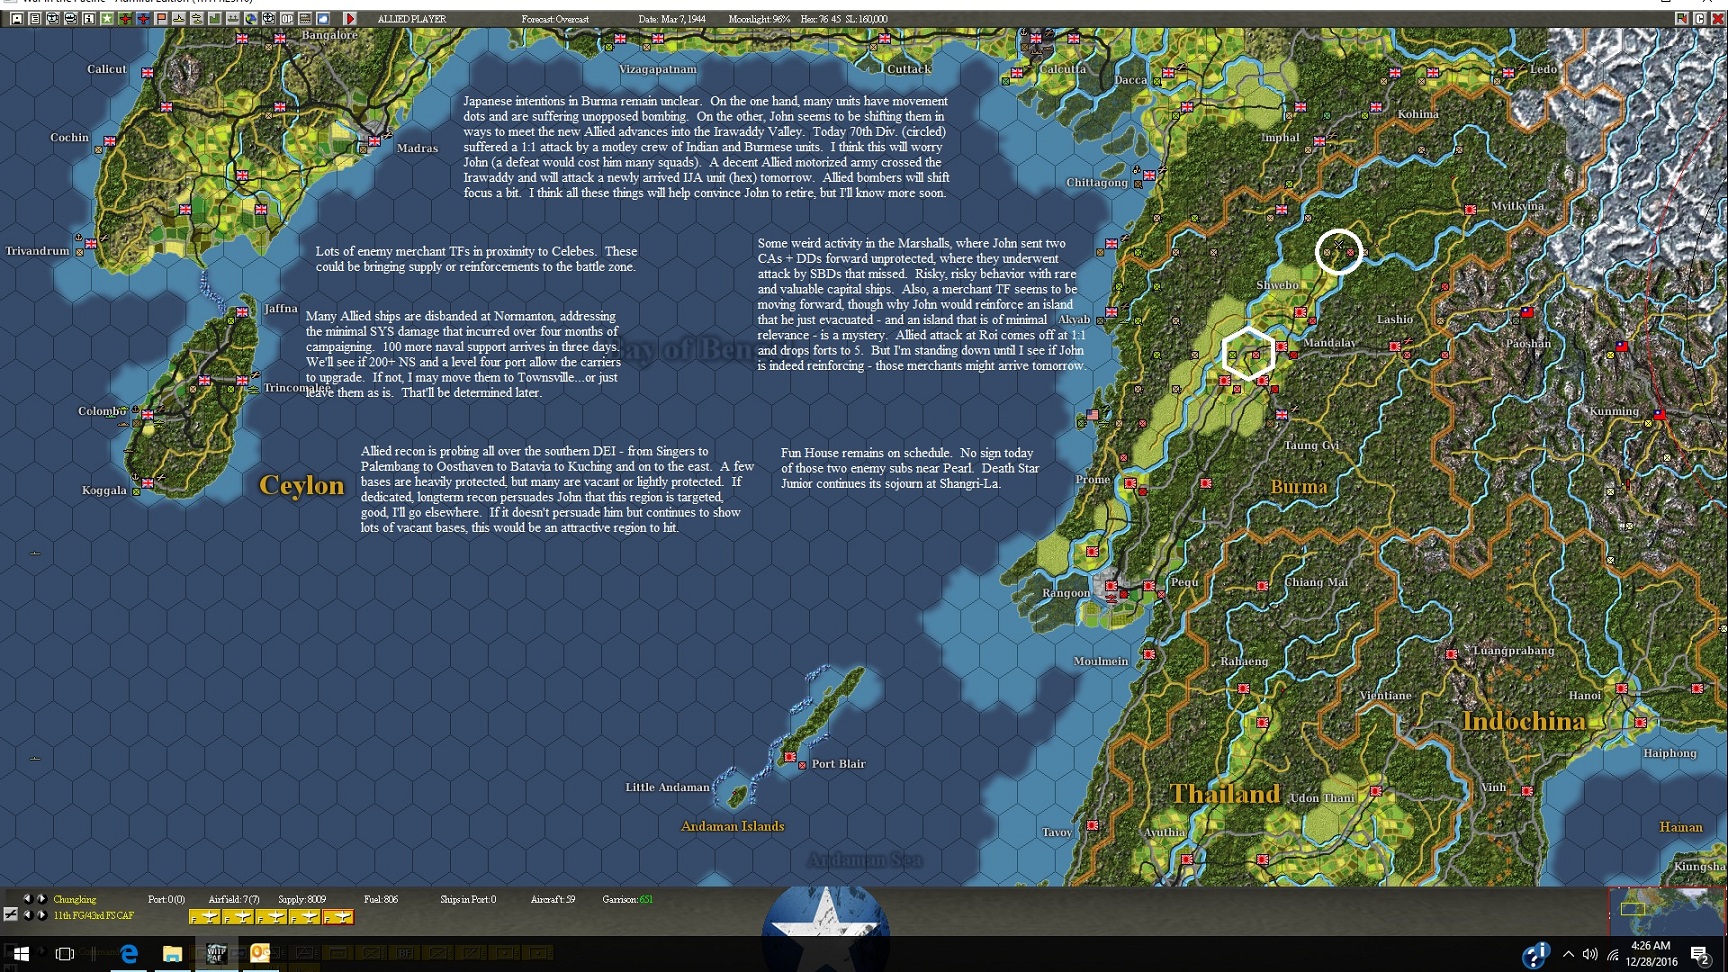Click the Chungking base name
The image size is (1728, 972).
tap(75, 900)
